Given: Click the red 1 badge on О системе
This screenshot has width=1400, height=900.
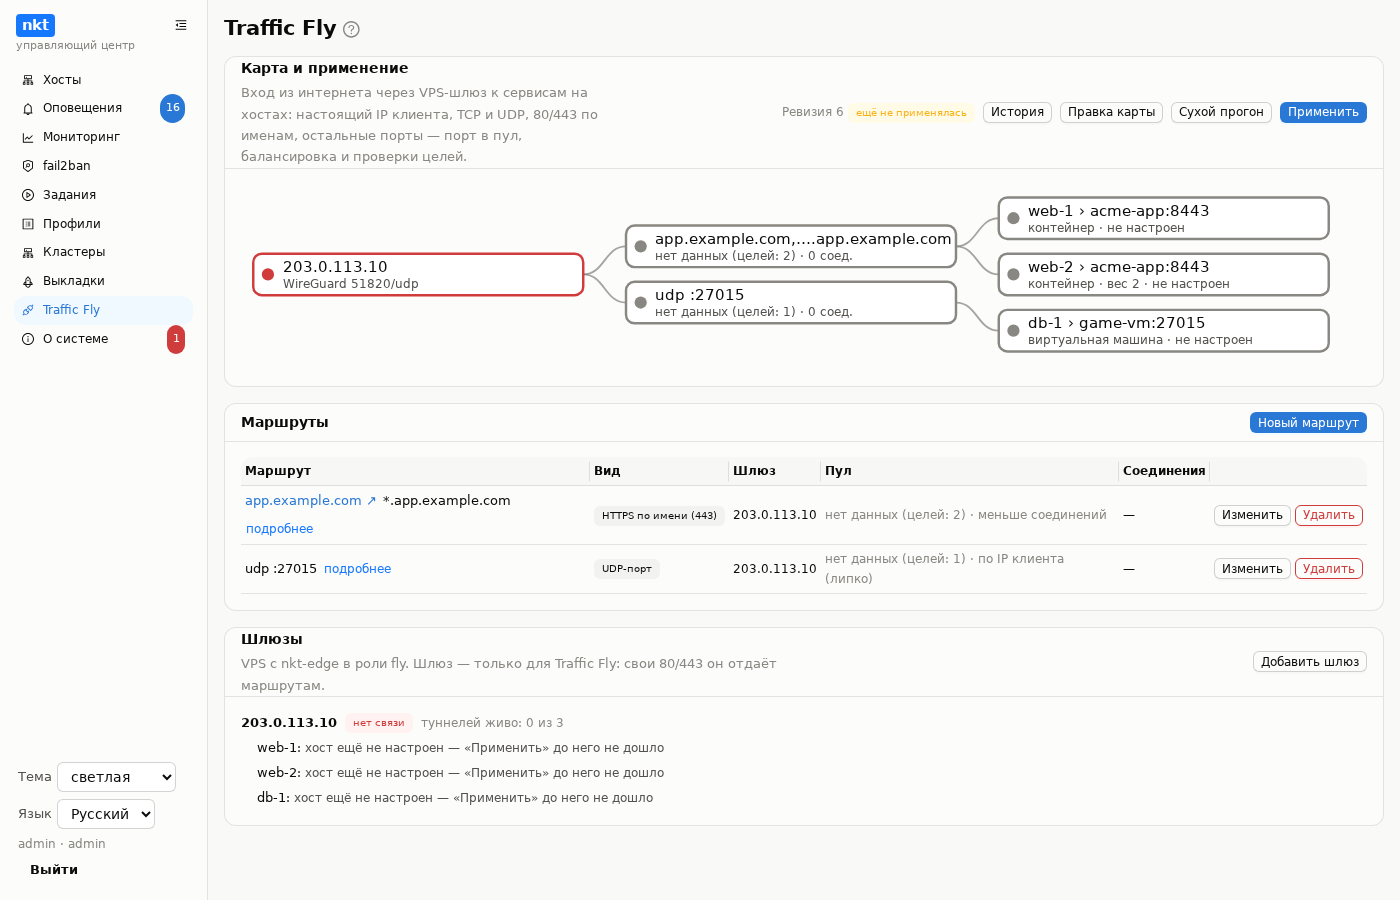Looking at the screenshot, I should click(x=176, y=339).
